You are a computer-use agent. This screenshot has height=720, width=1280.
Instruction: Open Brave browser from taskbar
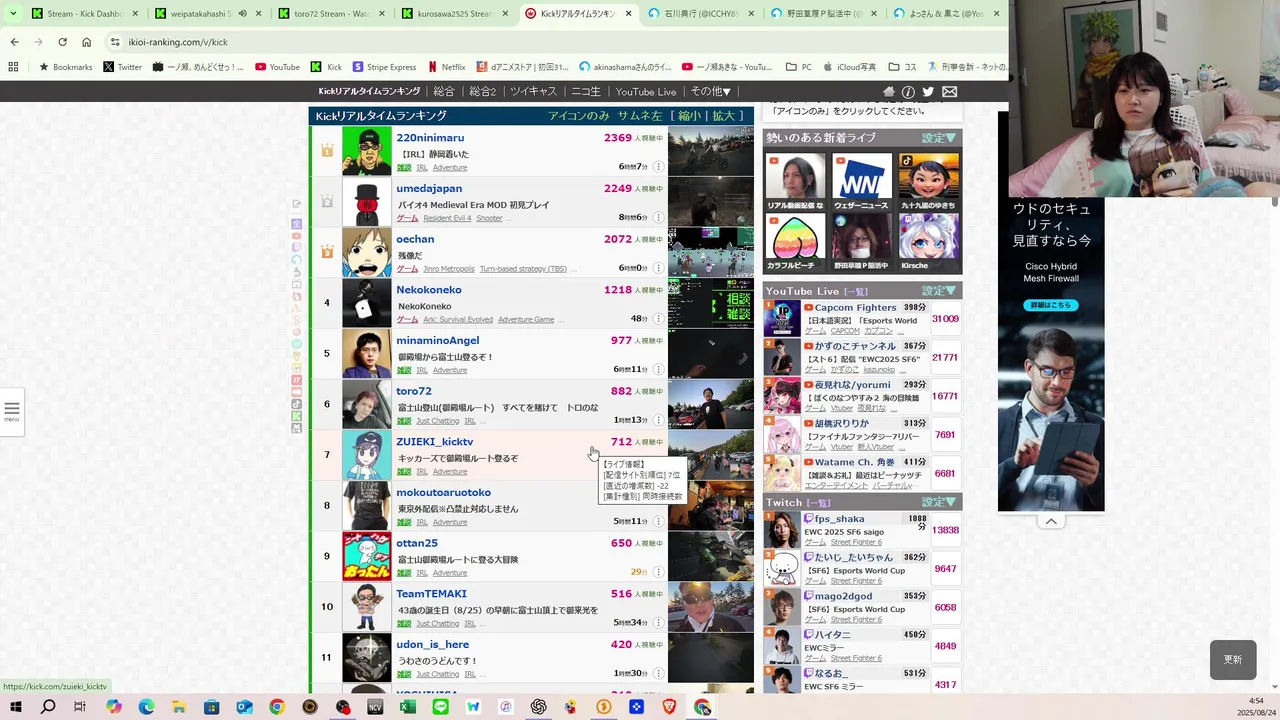click(669, 707)
